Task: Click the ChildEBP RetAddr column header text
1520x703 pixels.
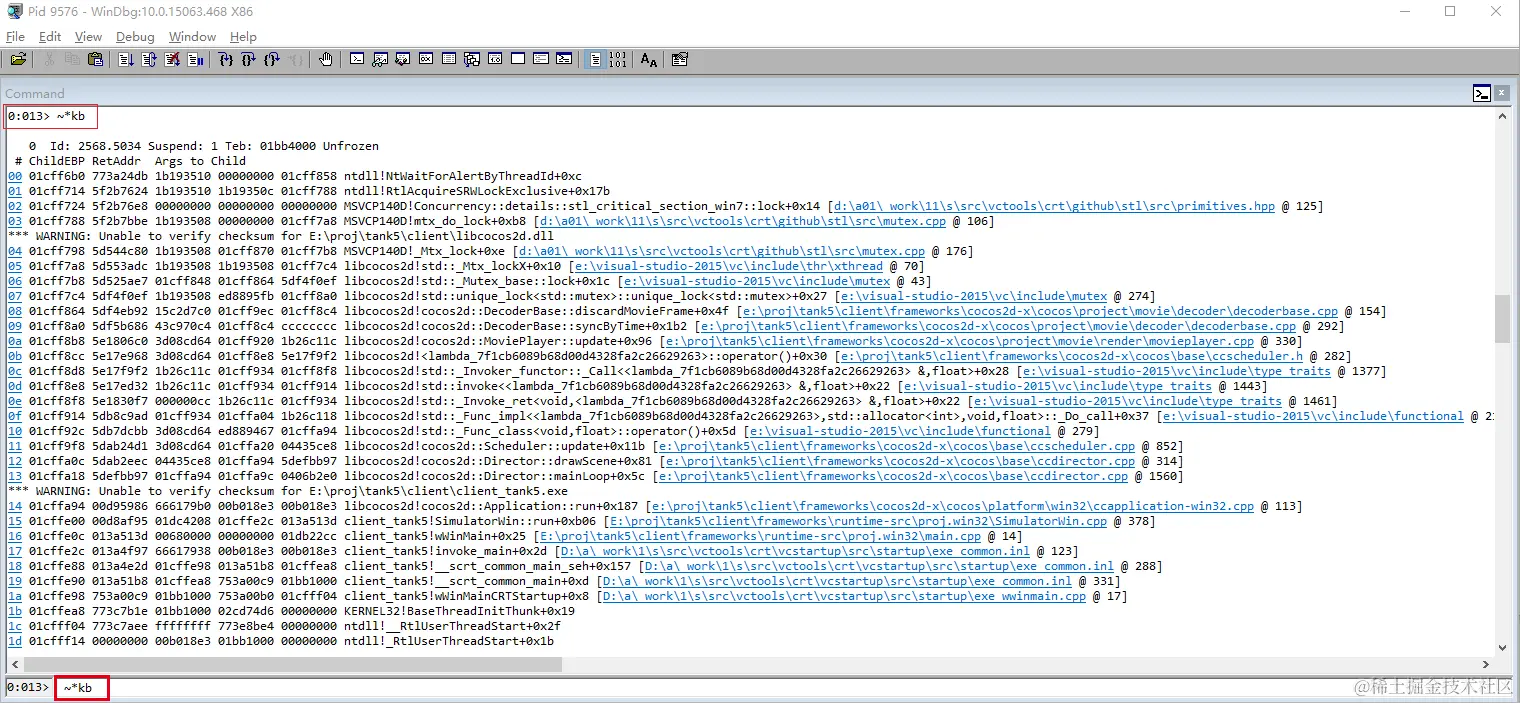Action: (88, 161)
